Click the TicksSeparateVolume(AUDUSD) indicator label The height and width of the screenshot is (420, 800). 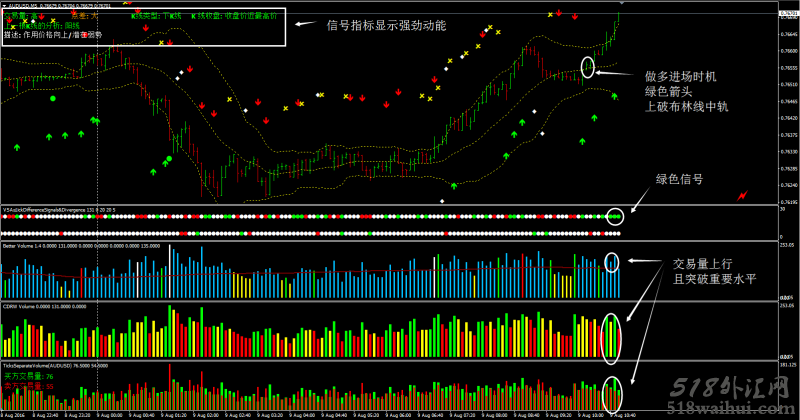point(55,366)
